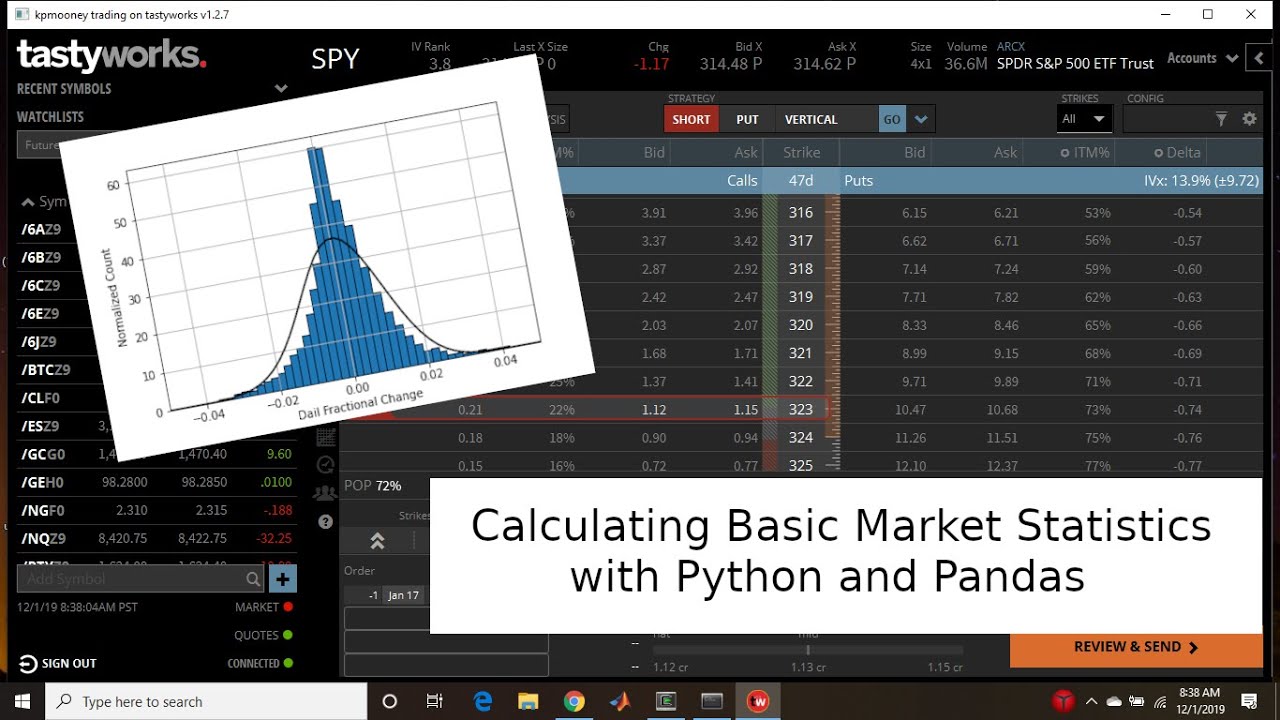Open Google Chrome from taskbar
Image resolution: width=1280 pixels, height=720 pixels.
pos(574,701)
